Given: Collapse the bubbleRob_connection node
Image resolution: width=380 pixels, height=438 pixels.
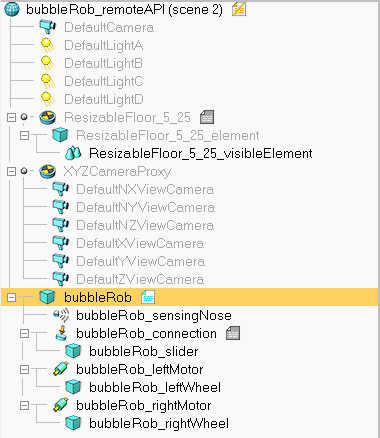Looking at the screenshot, I should coord(24,333).
